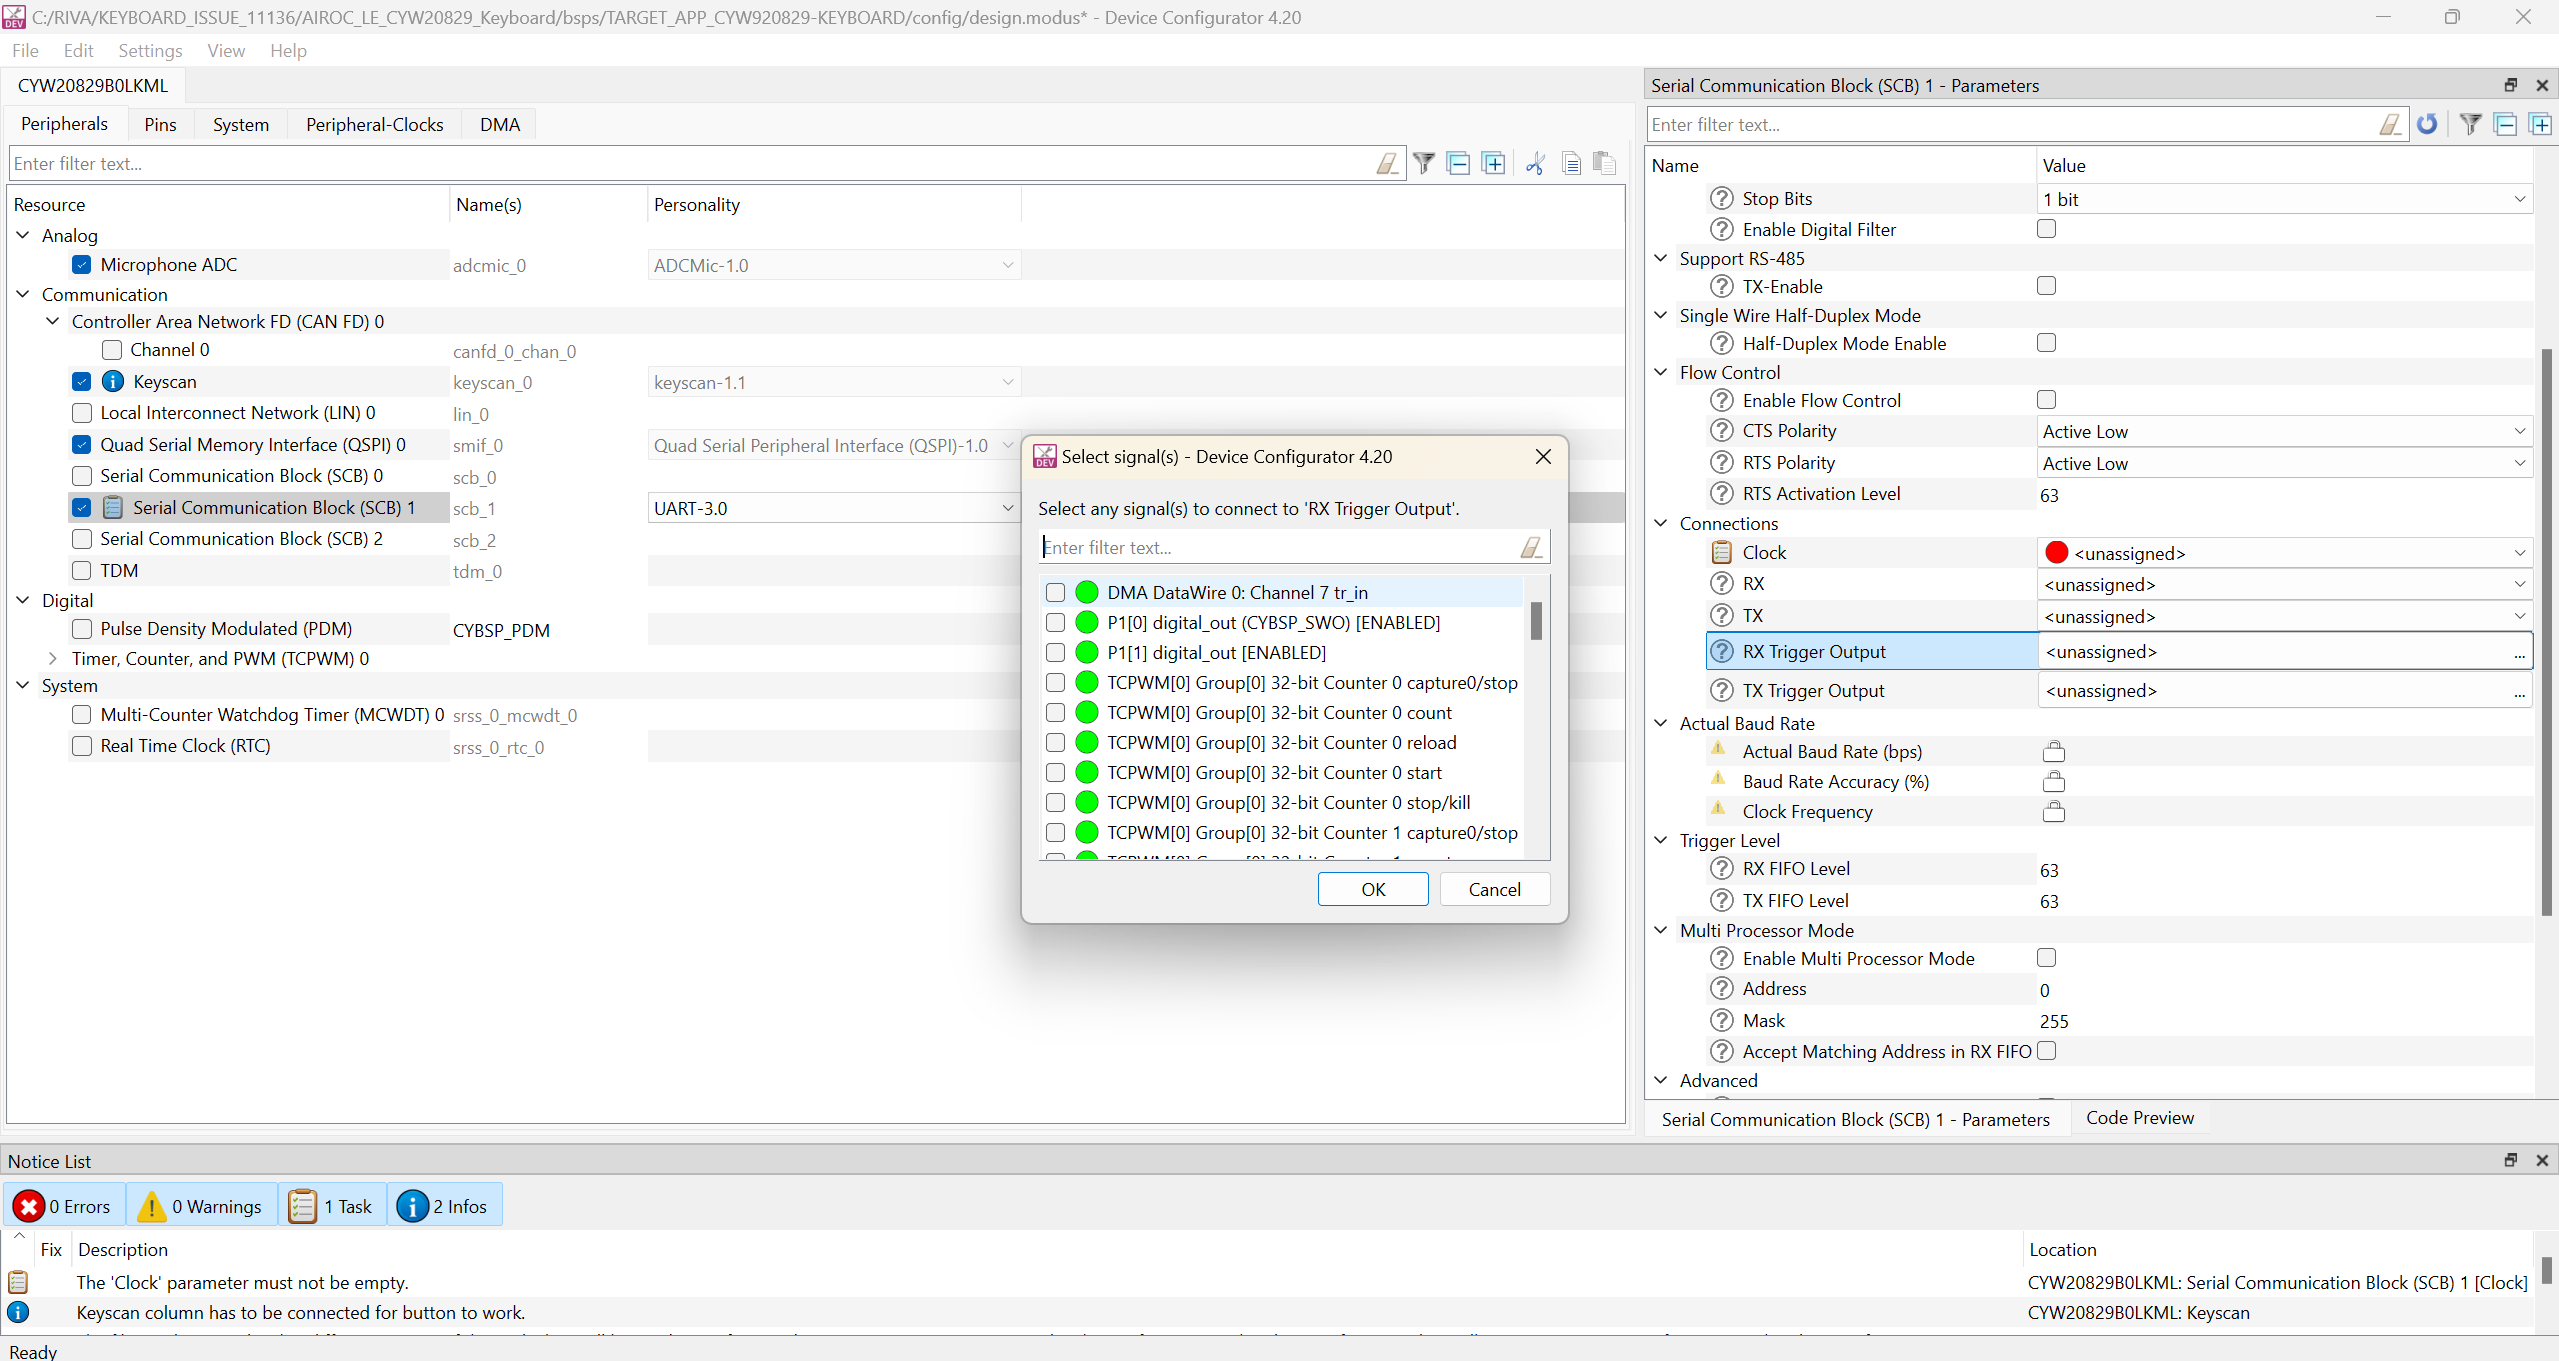This screenshot has width=2559, height=1361.
Task: Click the paste icon in Peripherals toolbar
Action: pyautogui.click(x=1605, y=164)
